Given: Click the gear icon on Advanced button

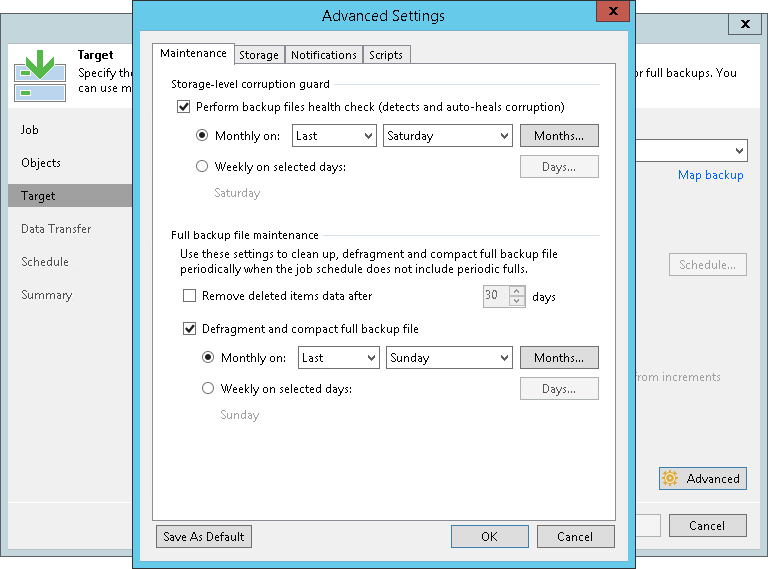Looking at the screenshot, I should (670, 478).
